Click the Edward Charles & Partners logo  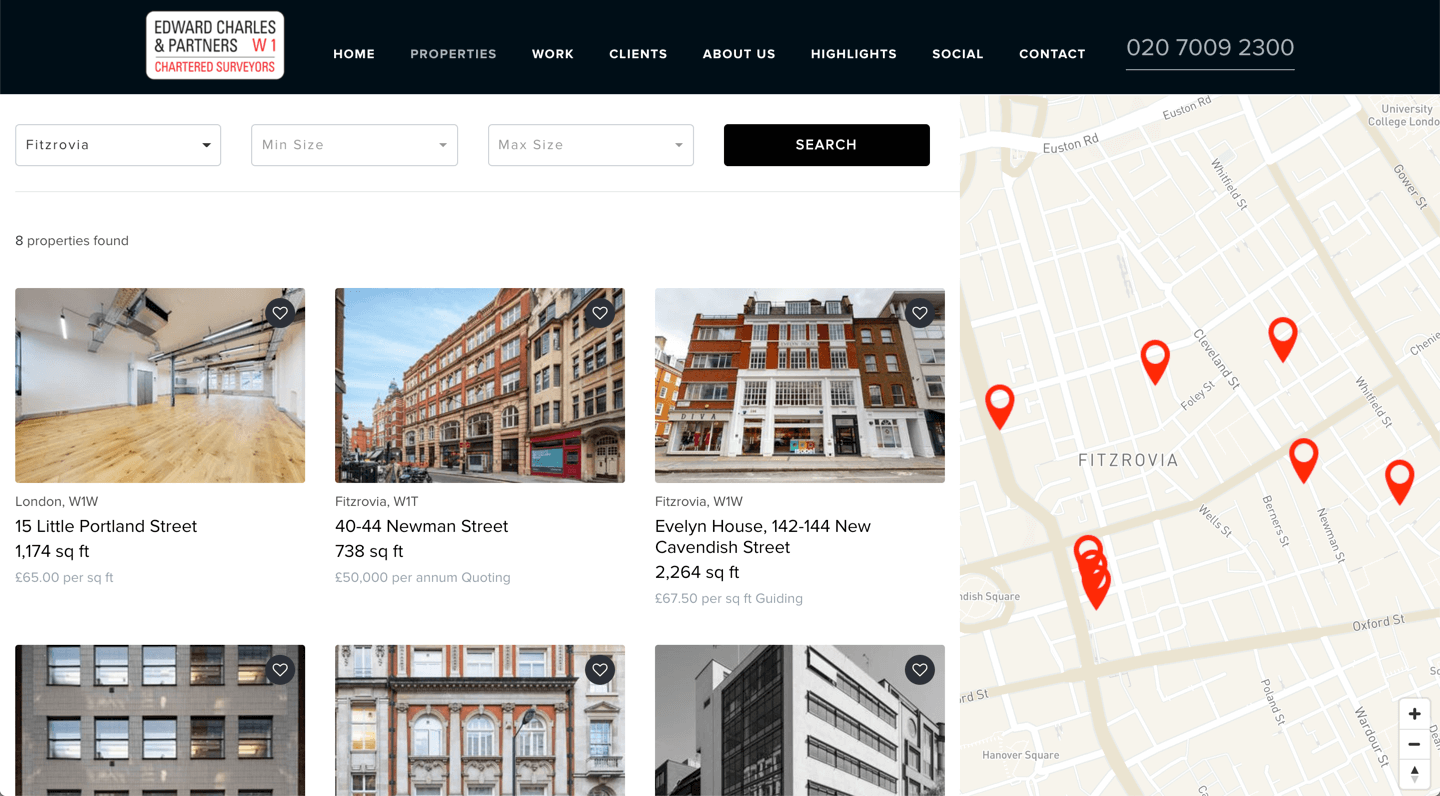(215, 46)
